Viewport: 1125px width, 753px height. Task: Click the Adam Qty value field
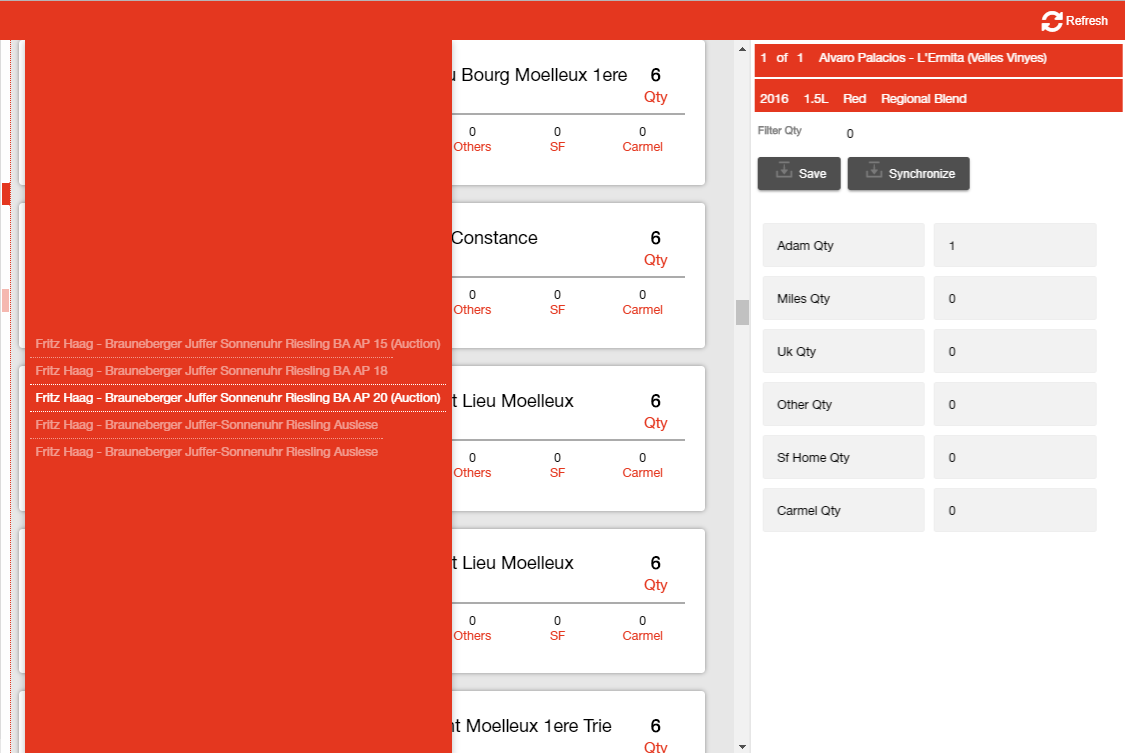[x=1015, y=245]
